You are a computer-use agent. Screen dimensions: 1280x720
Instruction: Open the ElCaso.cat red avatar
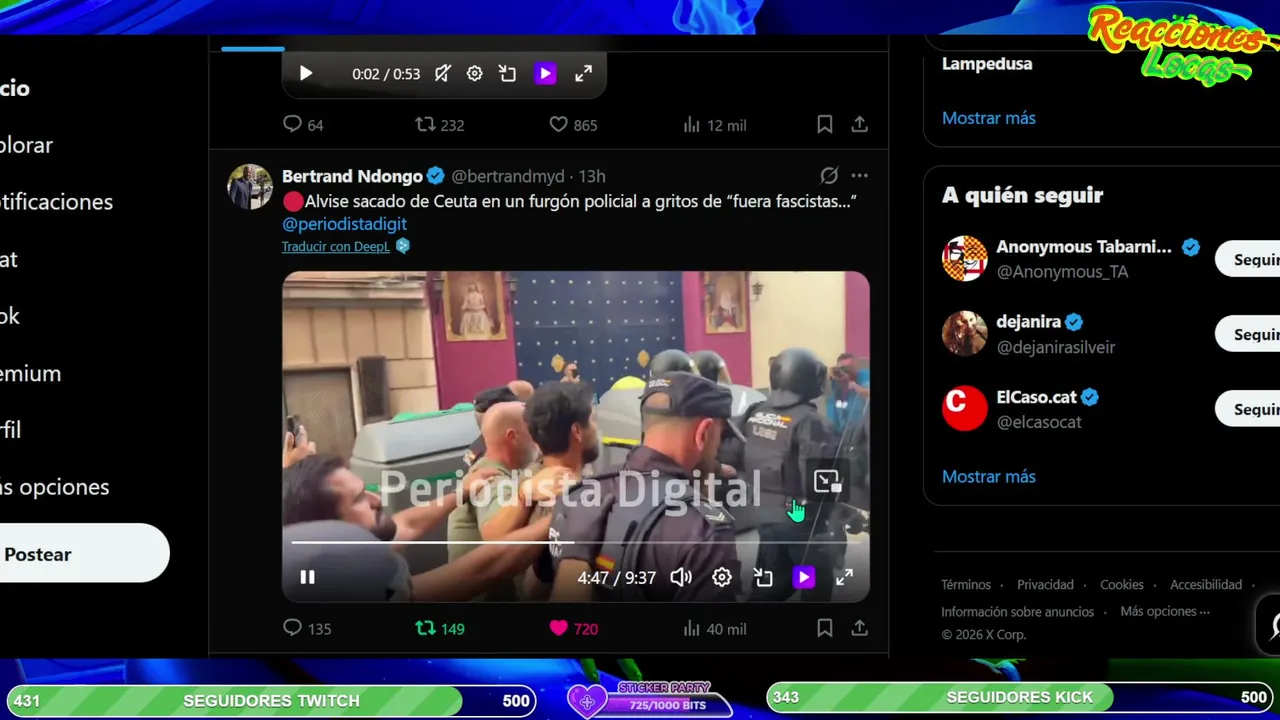pos(965,409)
